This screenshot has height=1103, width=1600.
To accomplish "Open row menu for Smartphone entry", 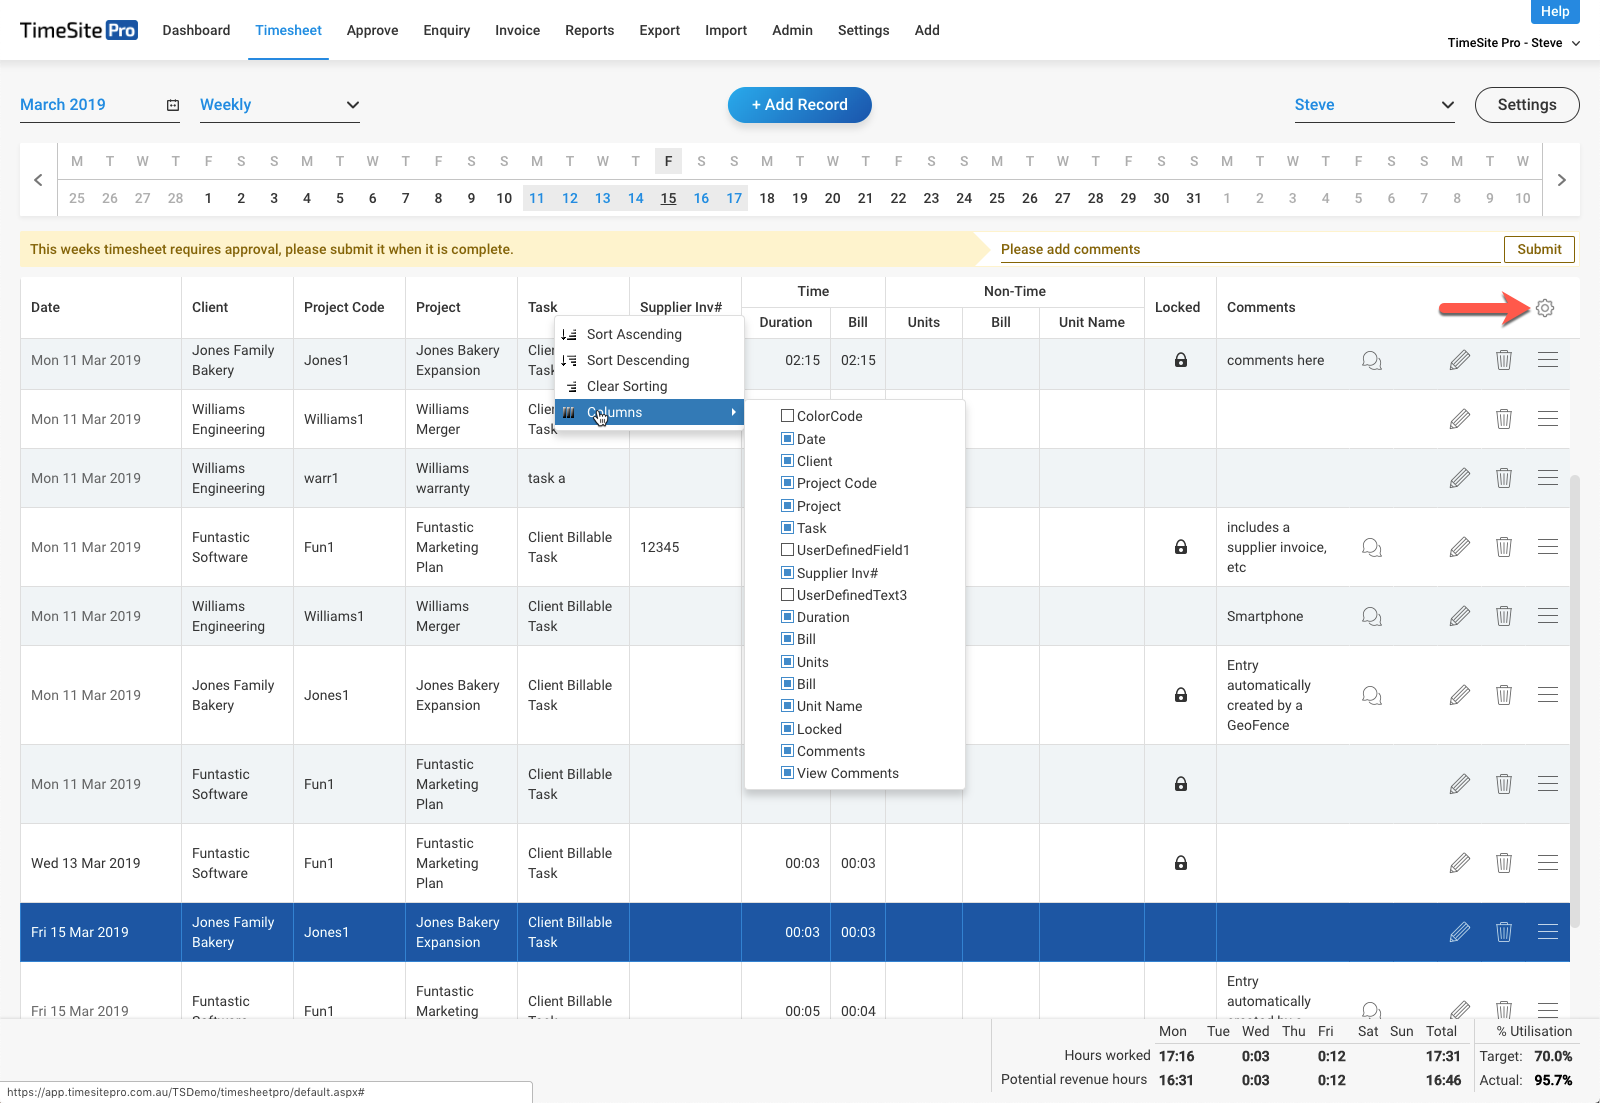I will tap(1548, 616).
